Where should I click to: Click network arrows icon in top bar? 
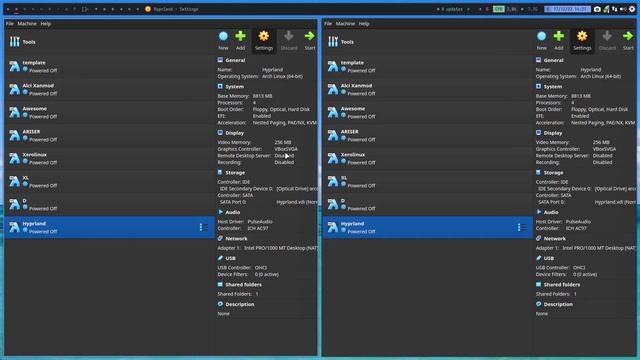coord(615,9)
